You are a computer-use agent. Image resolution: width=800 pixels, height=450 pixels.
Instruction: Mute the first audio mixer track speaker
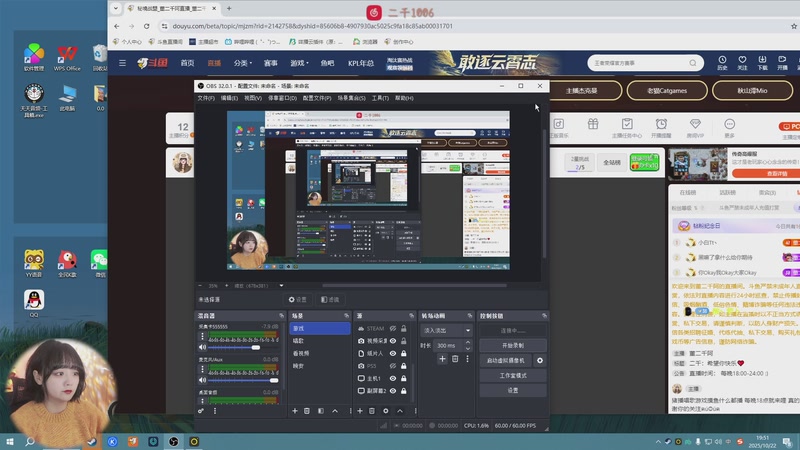click(203, 347)
